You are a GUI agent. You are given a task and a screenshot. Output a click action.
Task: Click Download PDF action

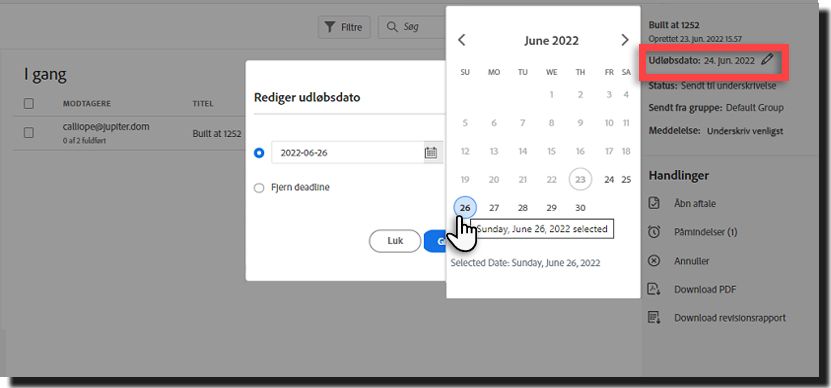[x=705, y=289]
